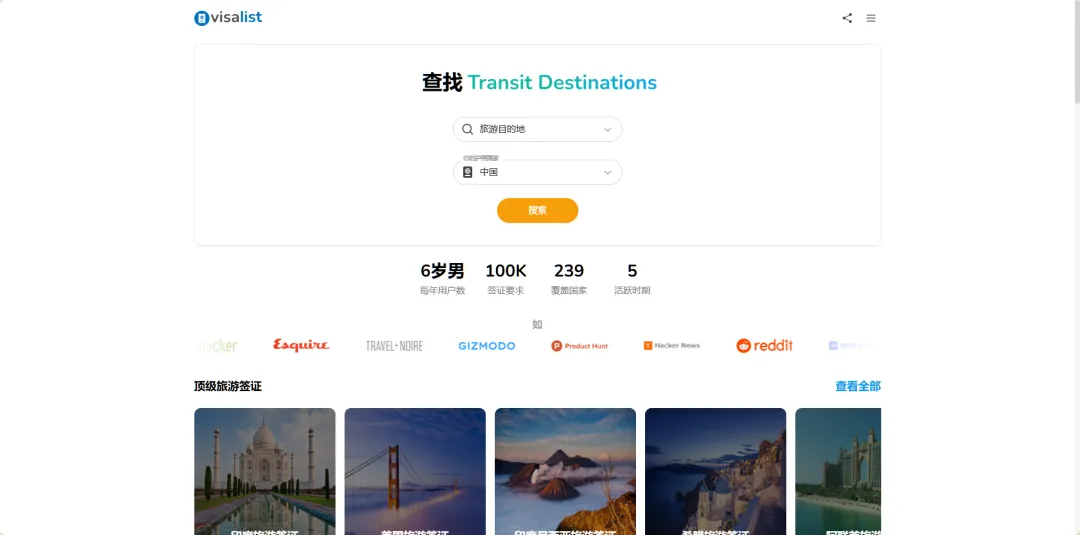Open the share icon in header
The image size is (1080, 535).
point(847,18)
